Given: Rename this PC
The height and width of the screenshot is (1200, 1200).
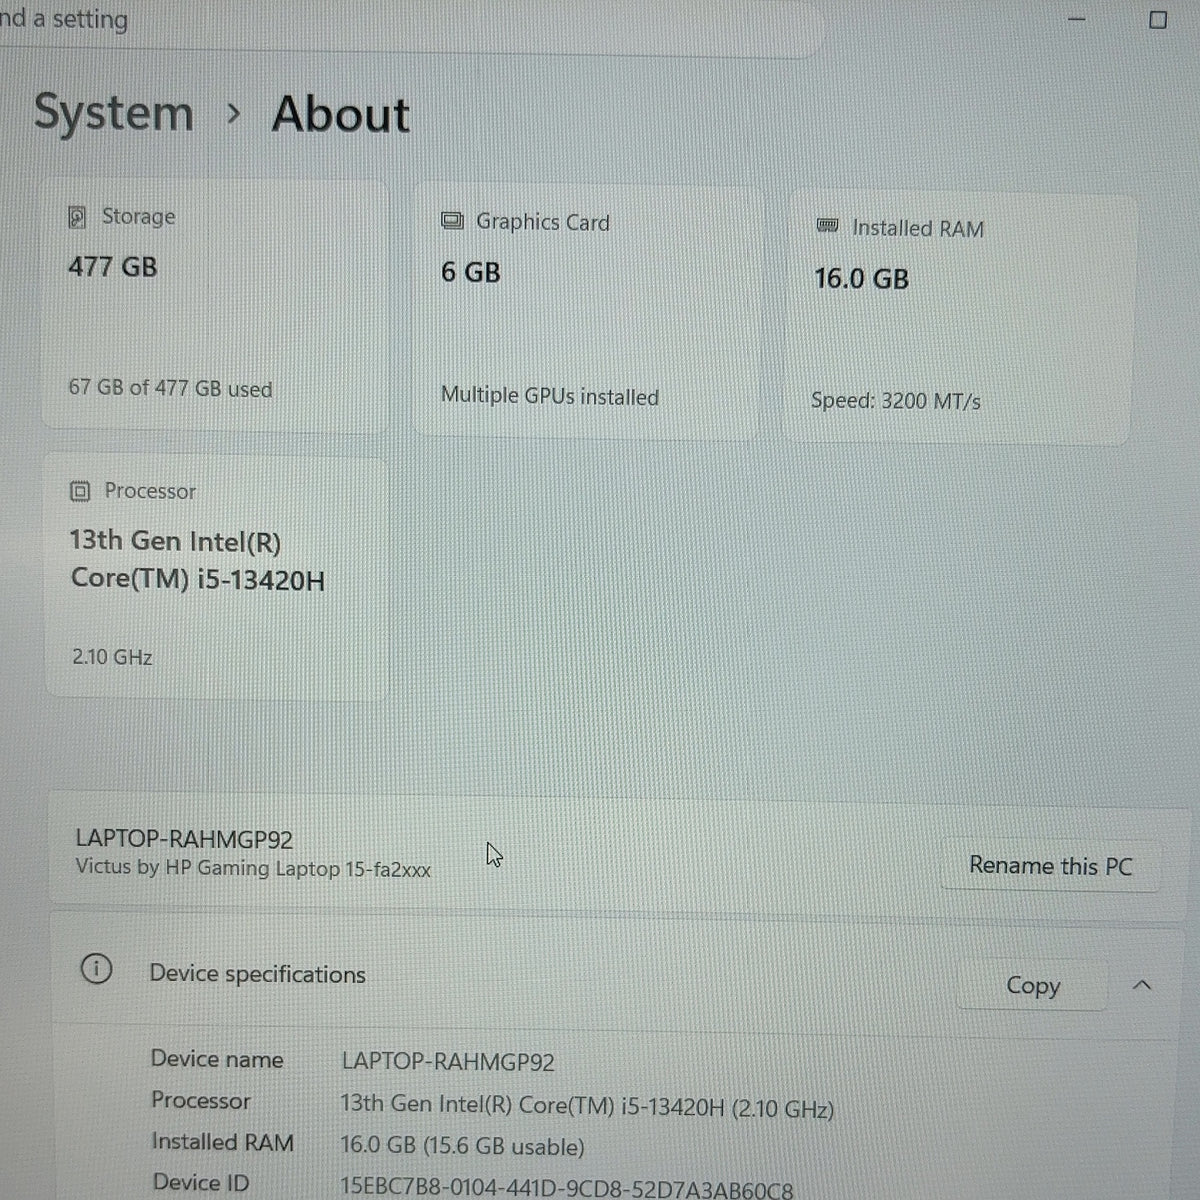Looking at the screenshot, I should pos(1050,866).
